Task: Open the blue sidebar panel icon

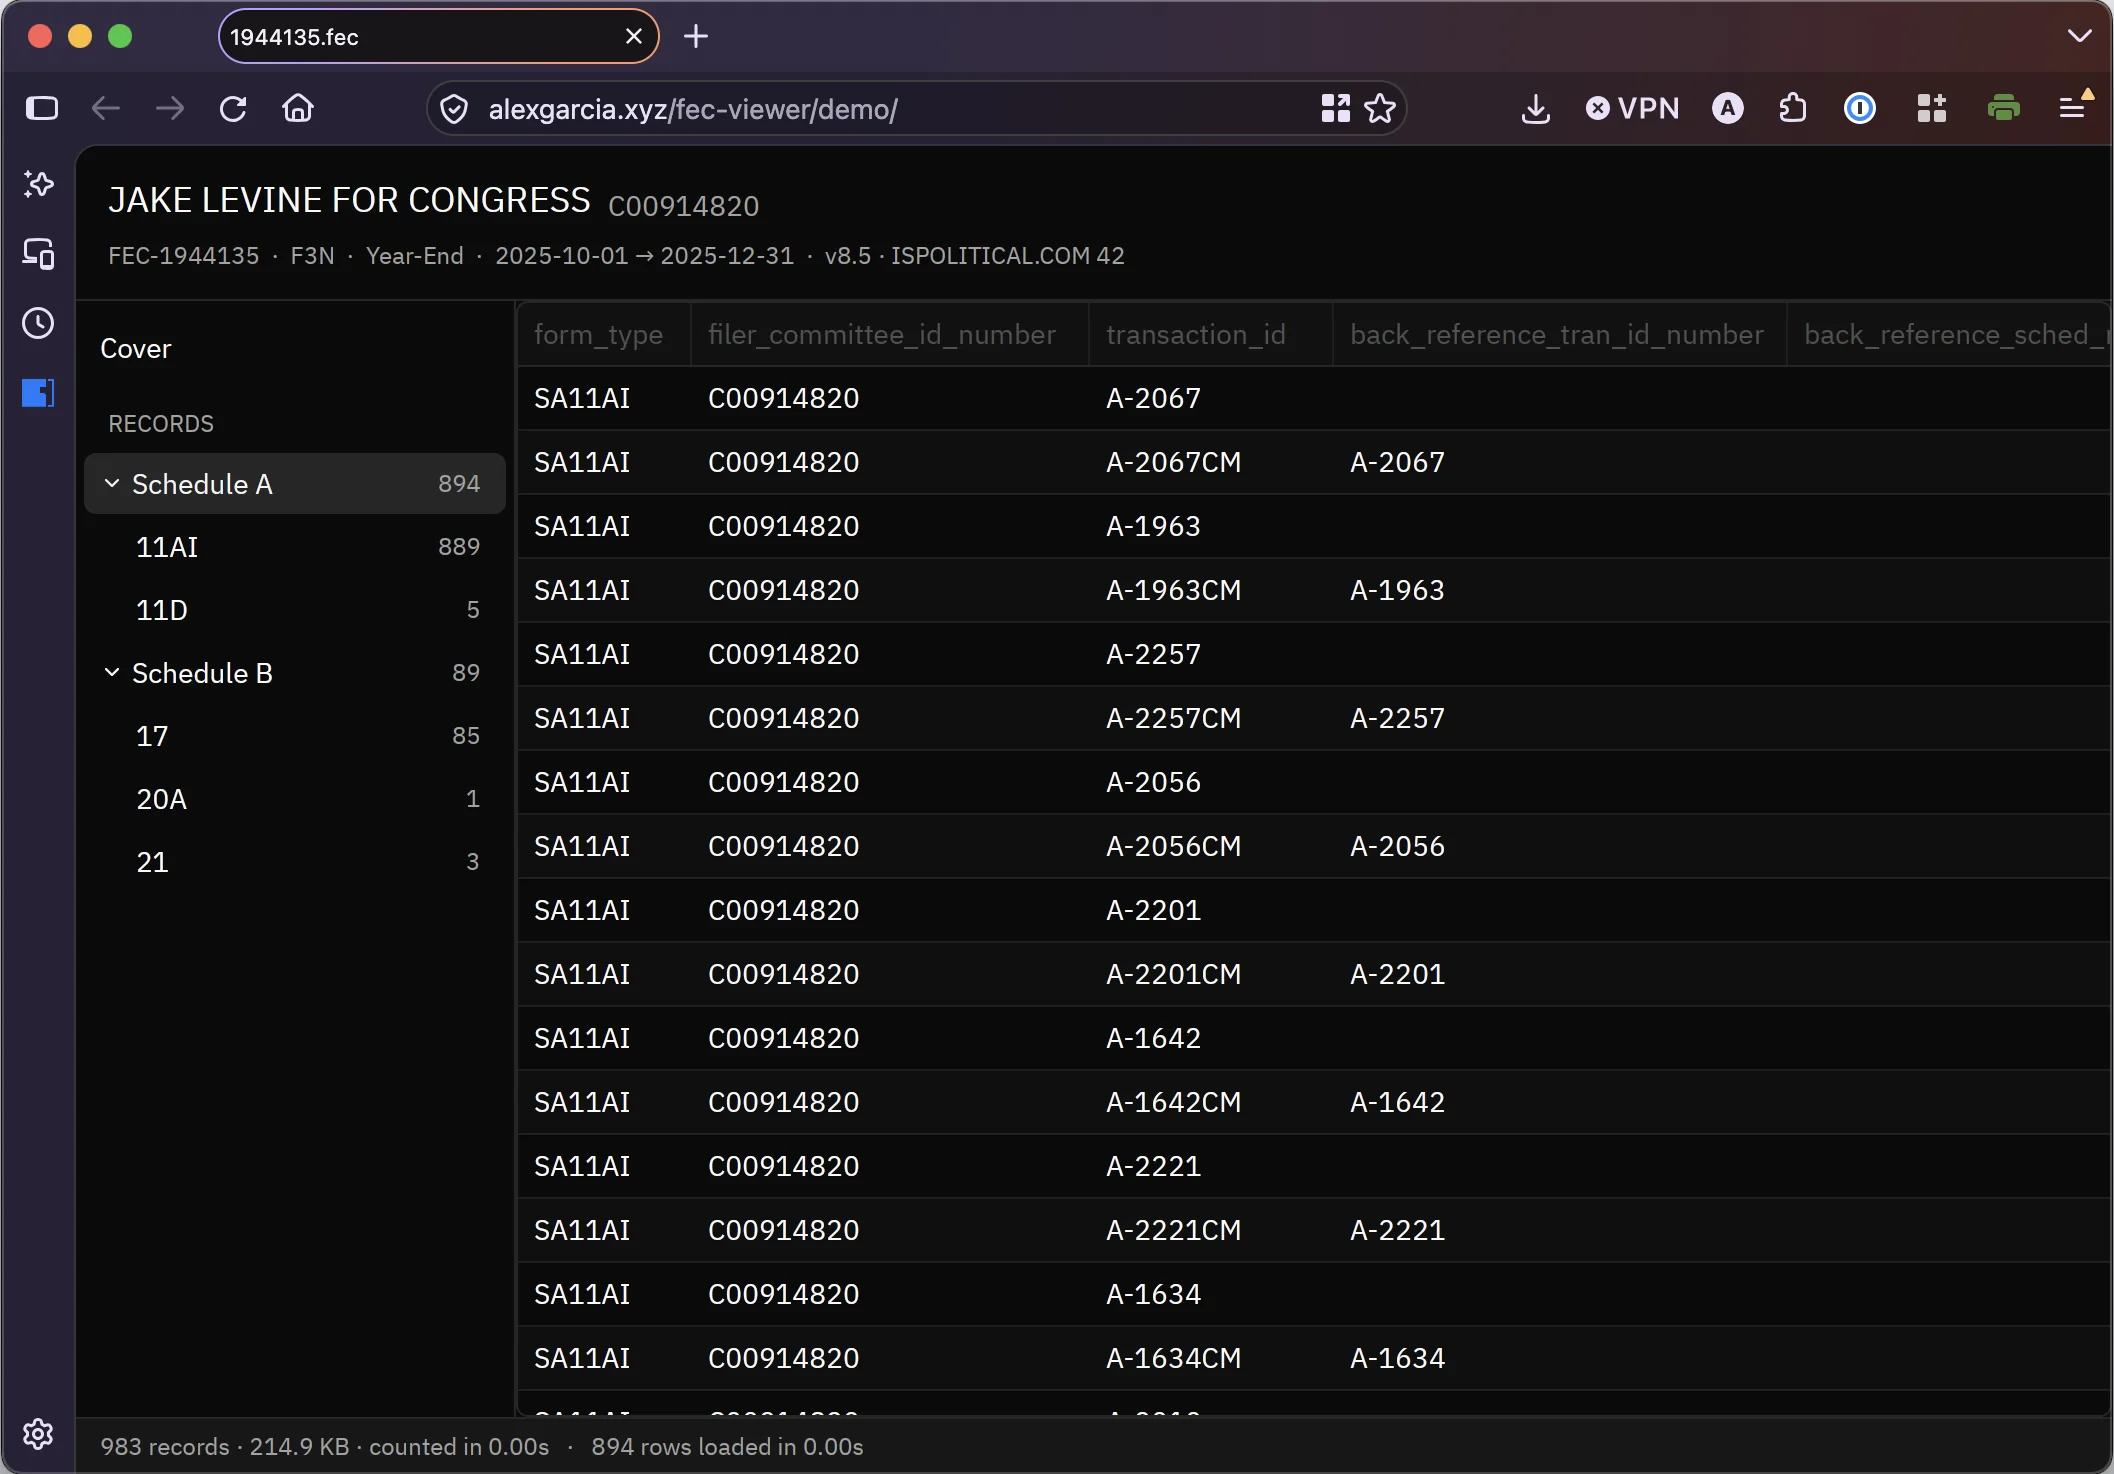Action: (x=39, y=393)
